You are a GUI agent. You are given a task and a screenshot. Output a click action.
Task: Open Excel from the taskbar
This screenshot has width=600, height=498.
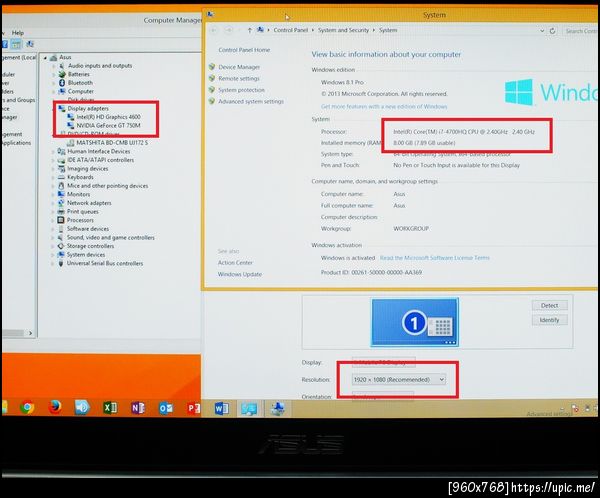point(110,408)
